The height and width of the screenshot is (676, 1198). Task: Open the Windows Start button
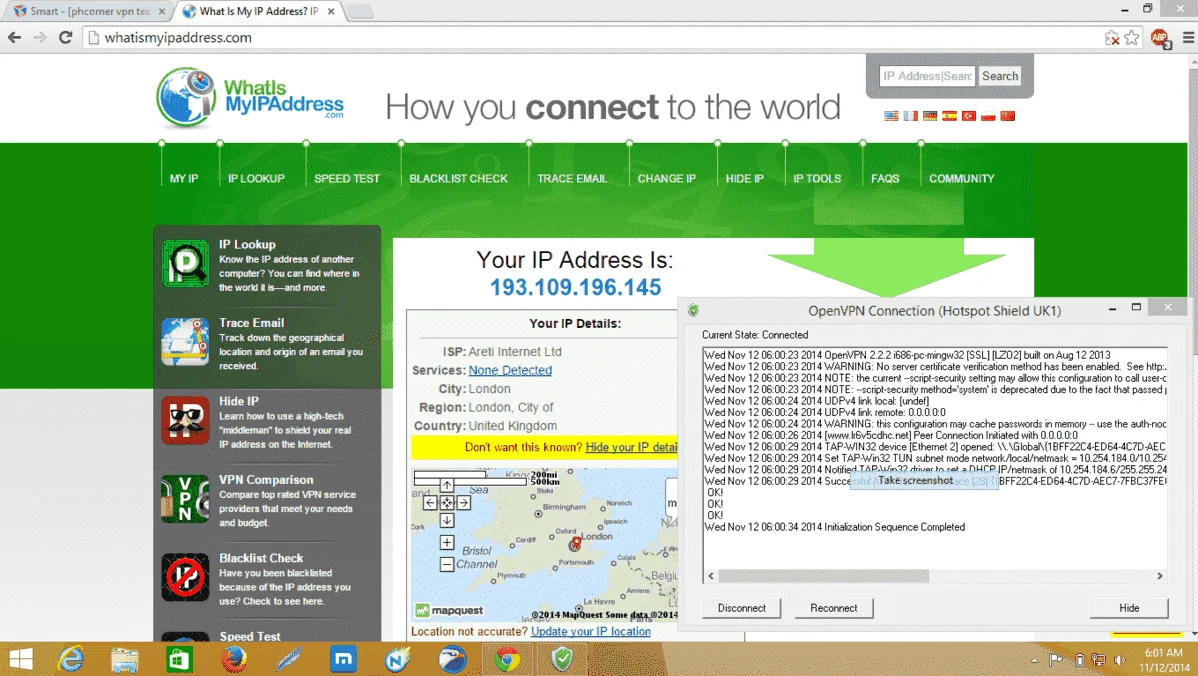pos(21,659)
